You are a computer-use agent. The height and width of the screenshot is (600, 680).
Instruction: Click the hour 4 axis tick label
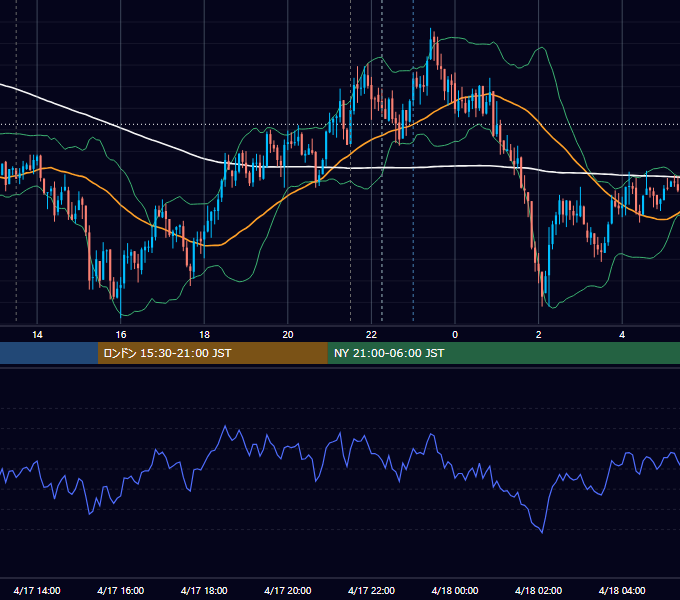(622, 335)
